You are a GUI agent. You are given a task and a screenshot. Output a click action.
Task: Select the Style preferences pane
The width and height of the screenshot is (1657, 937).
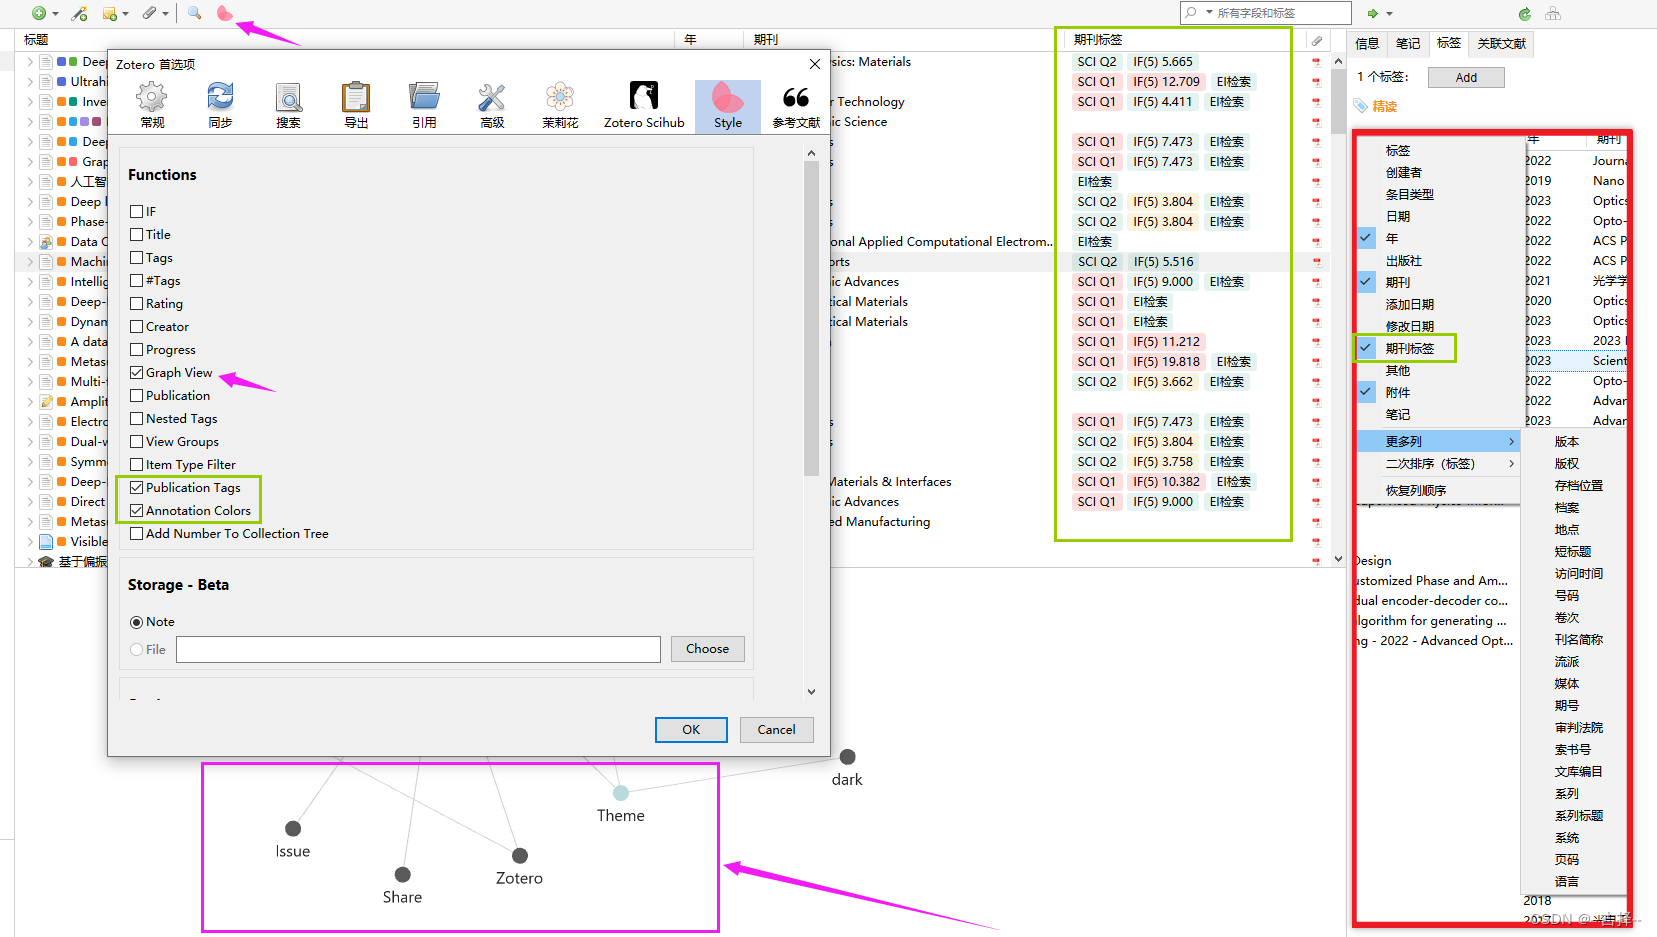tap(728, 105)
